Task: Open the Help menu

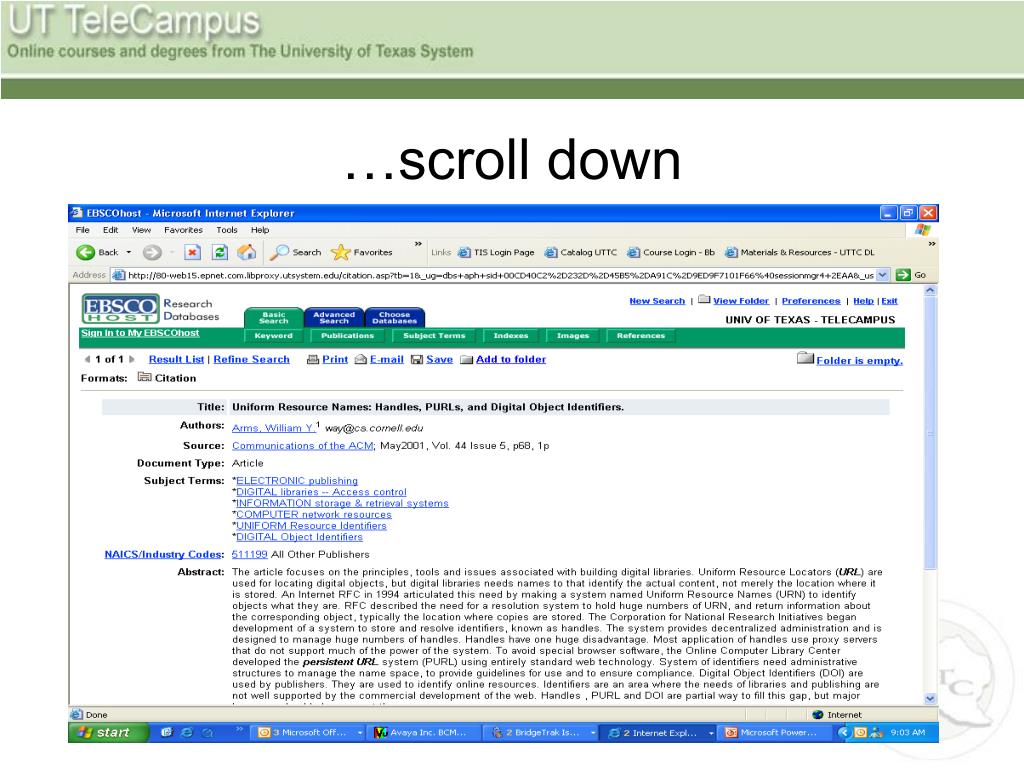Action: [260, 230]
